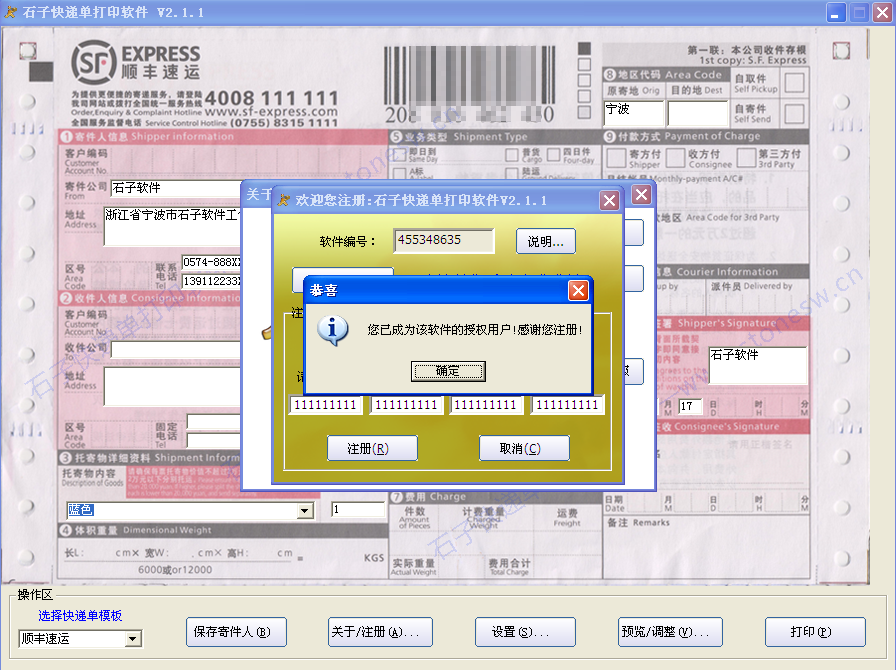Open 预览/调整(V)... button

pos(670,632)
